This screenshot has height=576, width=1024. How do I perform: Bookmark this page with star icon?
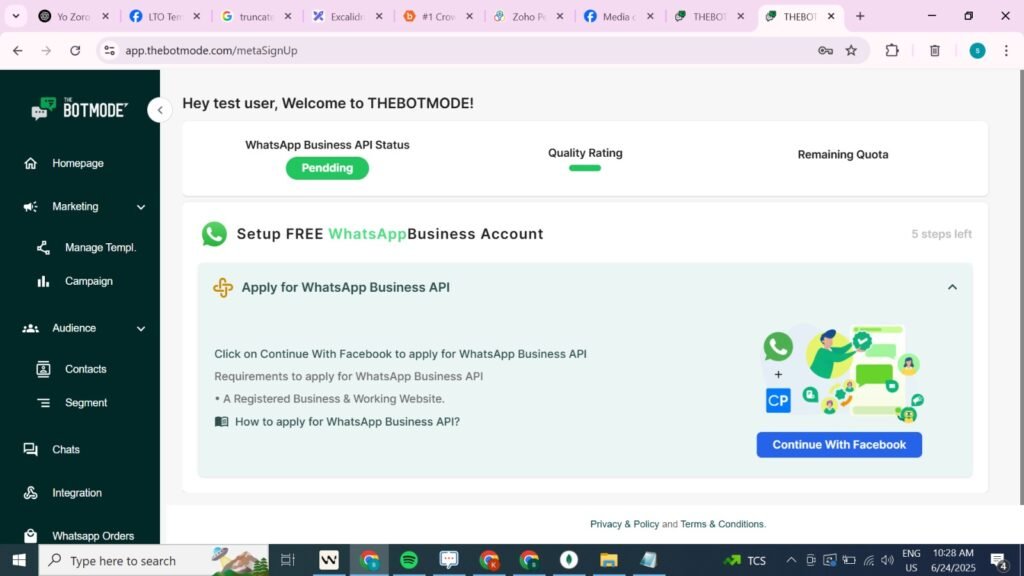pos(851,50)
